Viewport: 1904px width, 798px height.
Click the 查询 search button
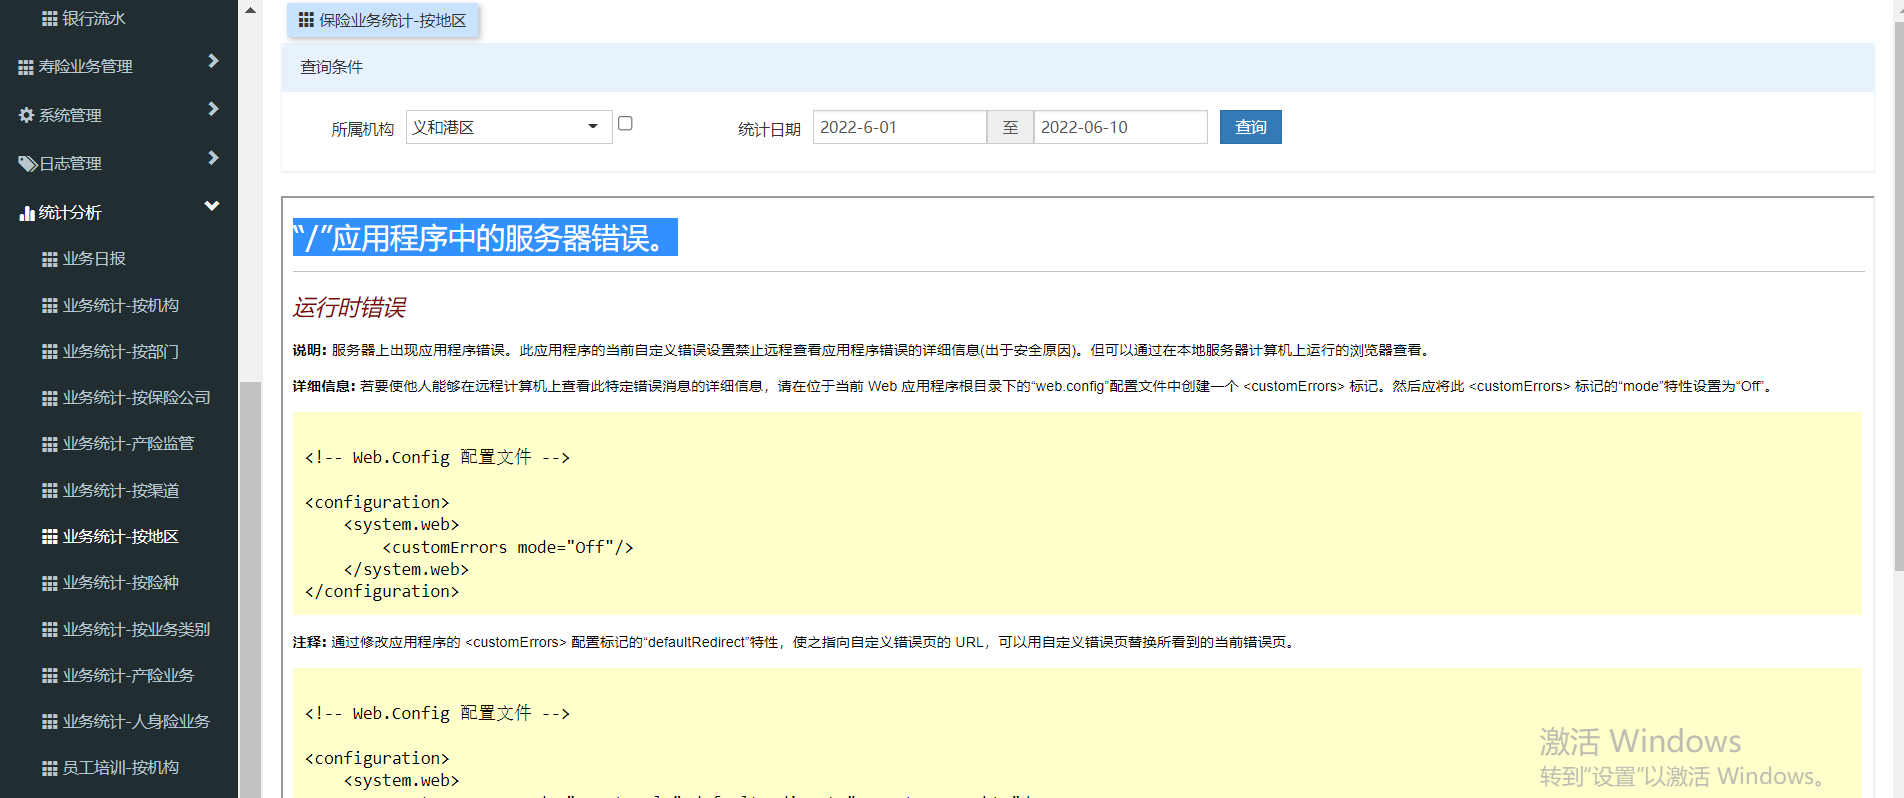click(x=1250, y=127)
